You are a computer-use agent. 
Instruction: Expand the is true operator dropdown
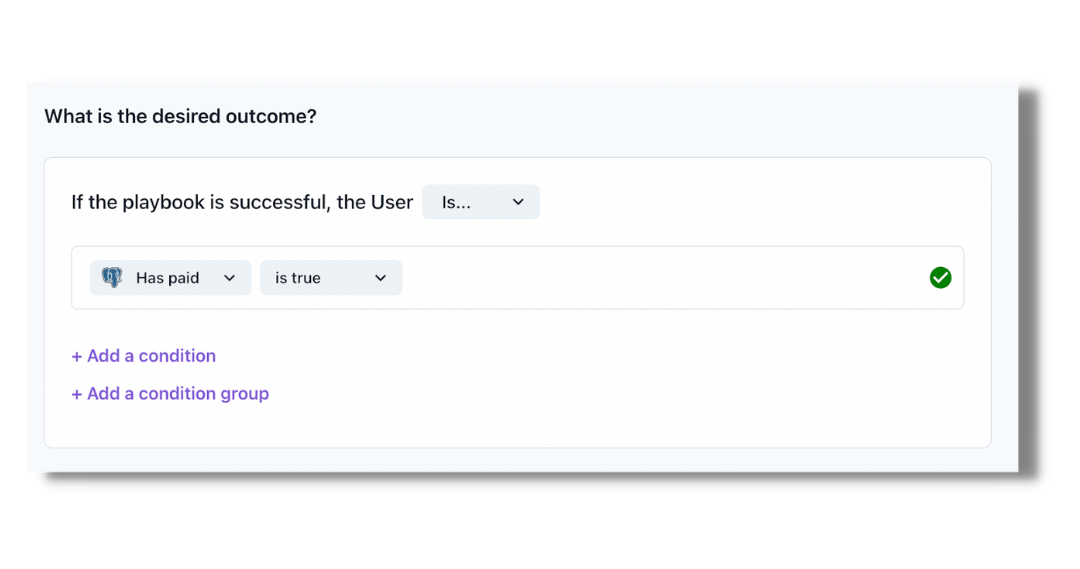click(330, 278)
